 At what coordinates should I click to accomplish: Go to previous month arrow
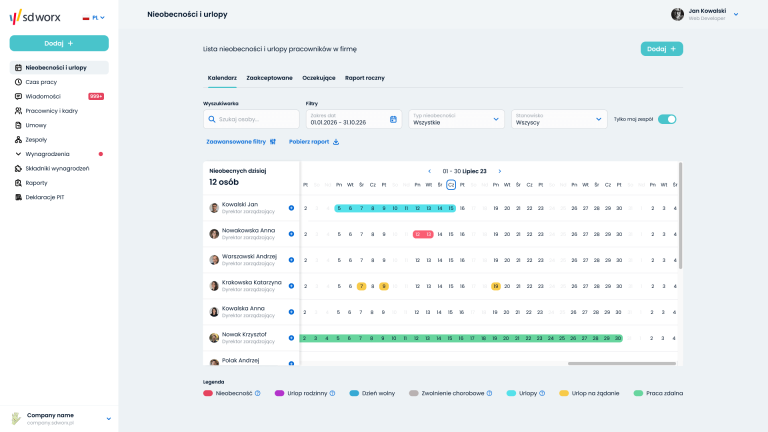click(x=430, y=171)
